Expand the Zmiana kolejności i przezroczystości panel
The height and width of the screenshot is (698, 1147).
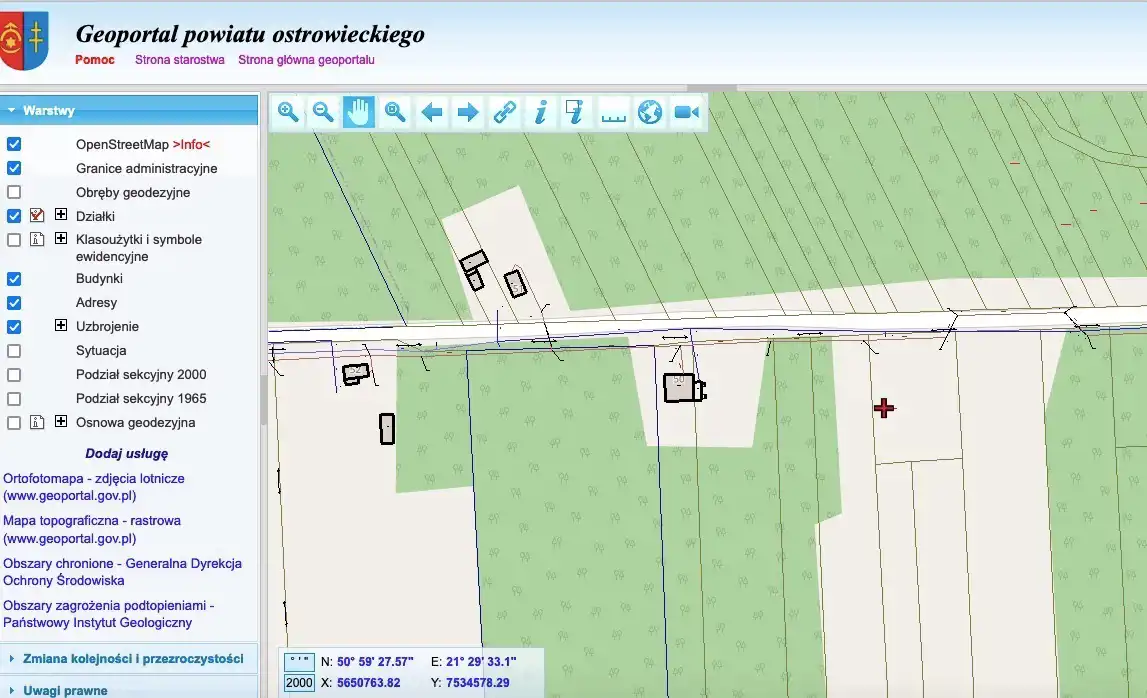click(132, 658)
